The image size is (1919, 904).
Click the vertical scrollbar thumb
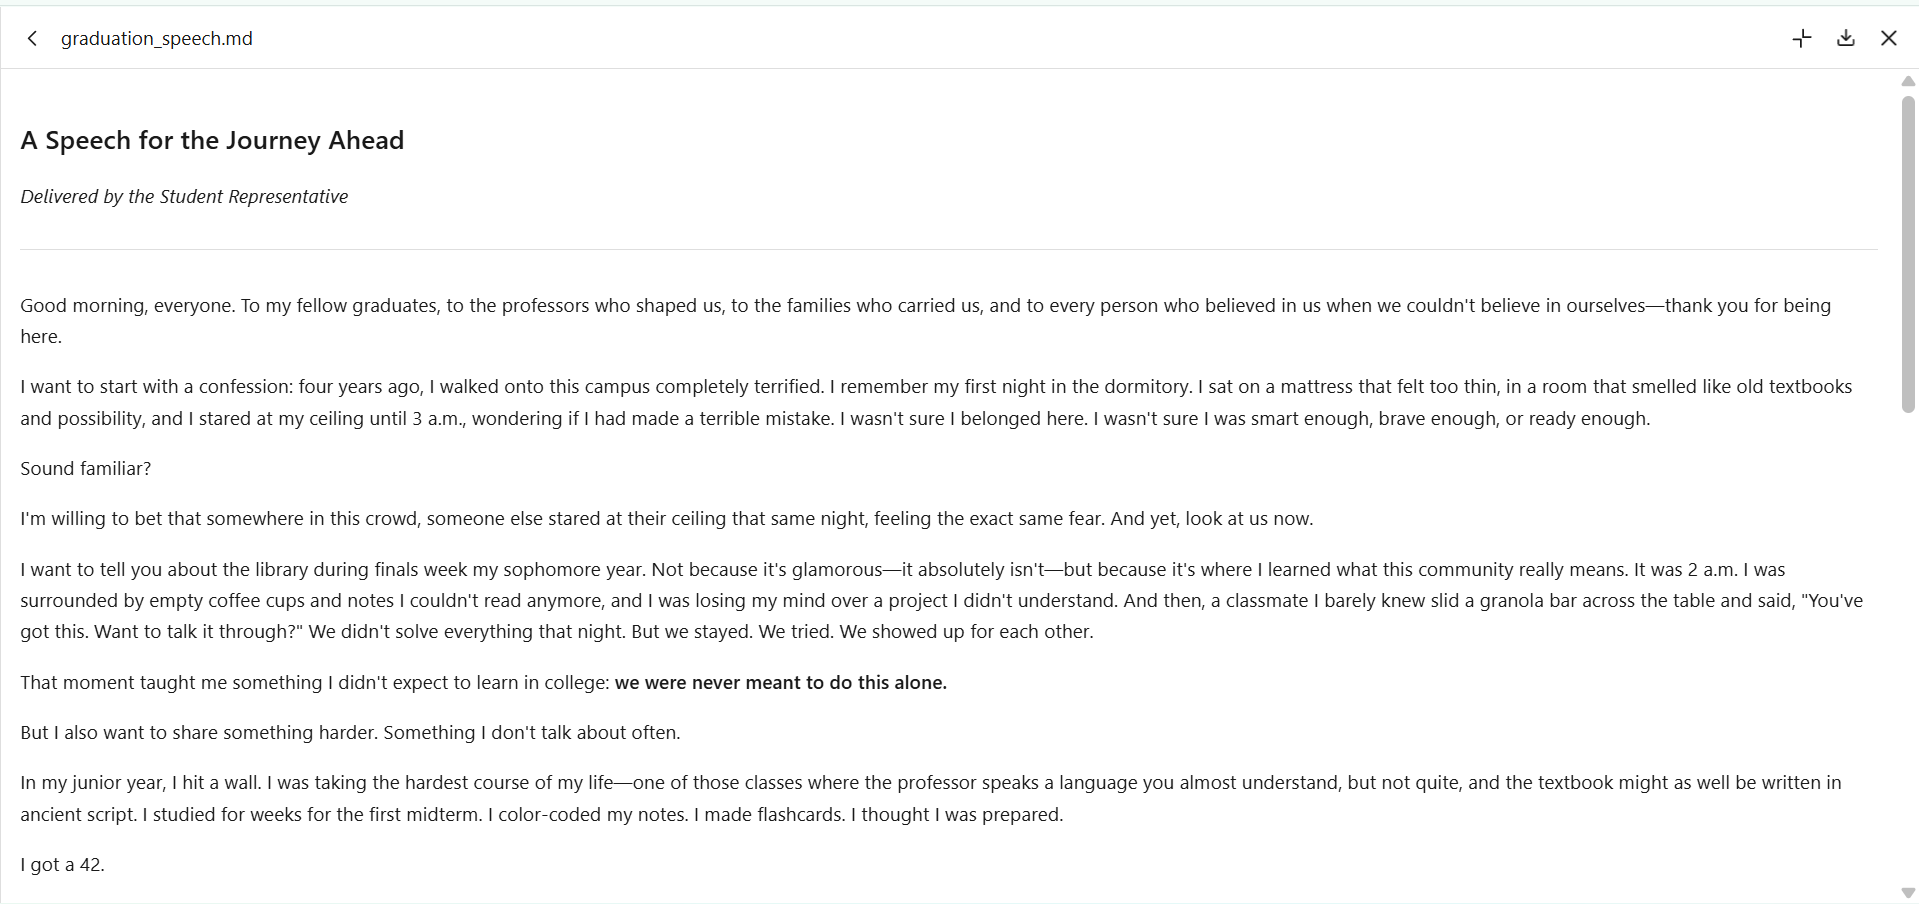tap(1908, 254)
